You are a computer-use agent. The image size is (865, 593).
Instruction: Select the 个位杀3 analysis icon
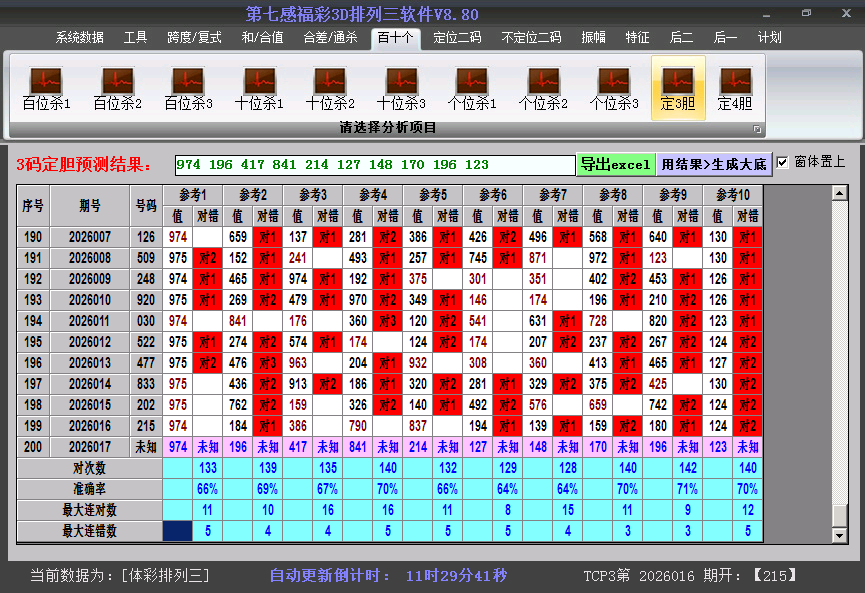(614, 88)
